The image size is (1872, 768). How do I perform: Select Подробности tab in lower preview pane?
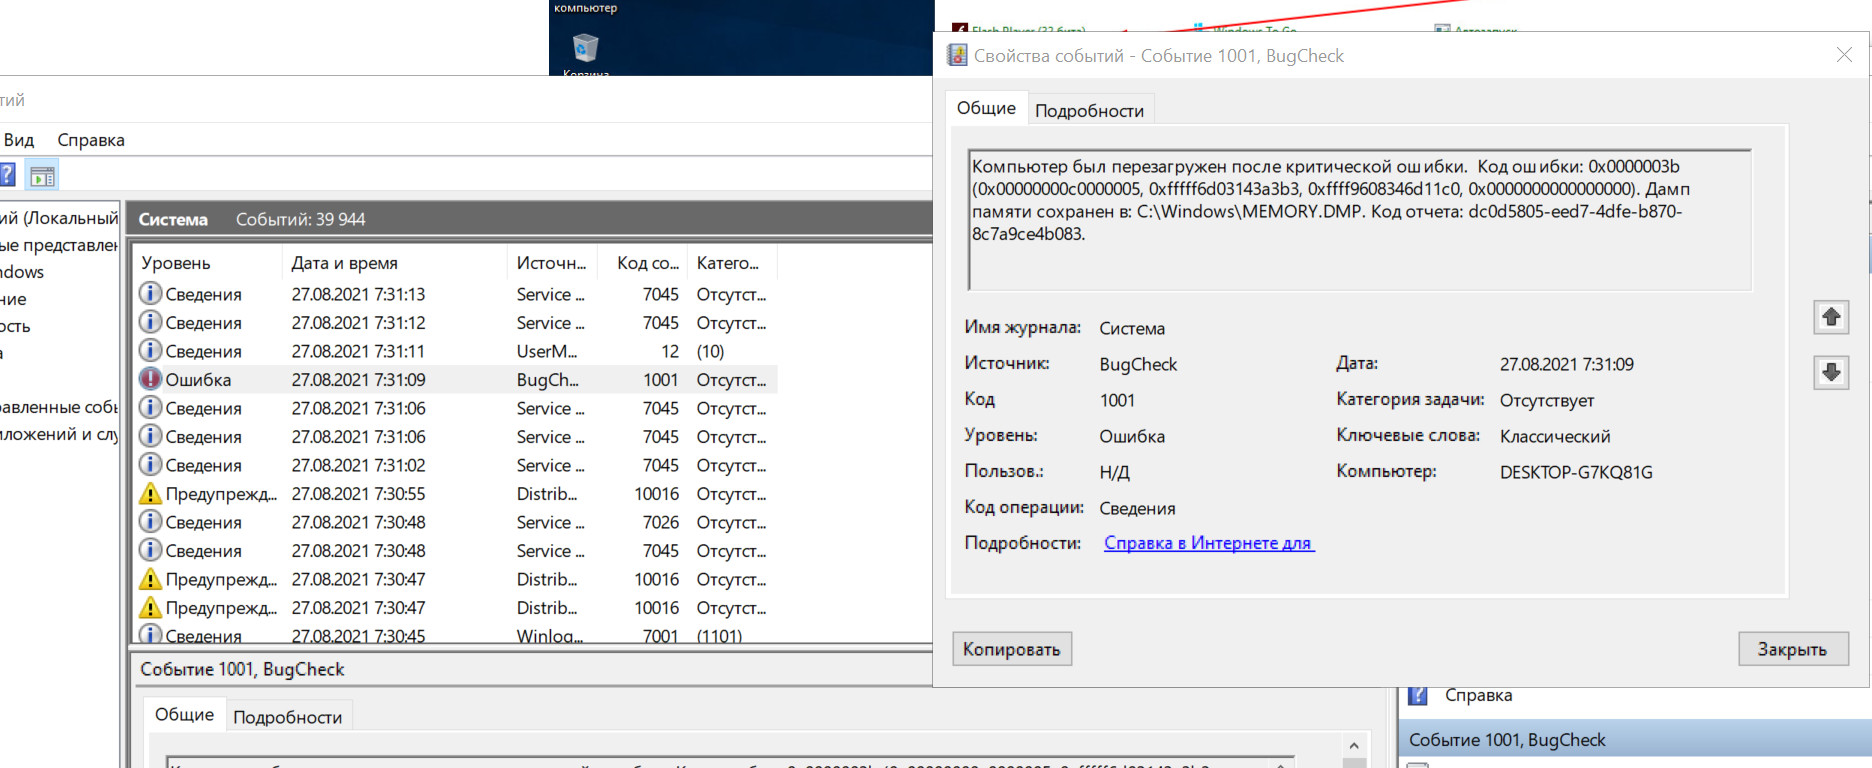287,718
